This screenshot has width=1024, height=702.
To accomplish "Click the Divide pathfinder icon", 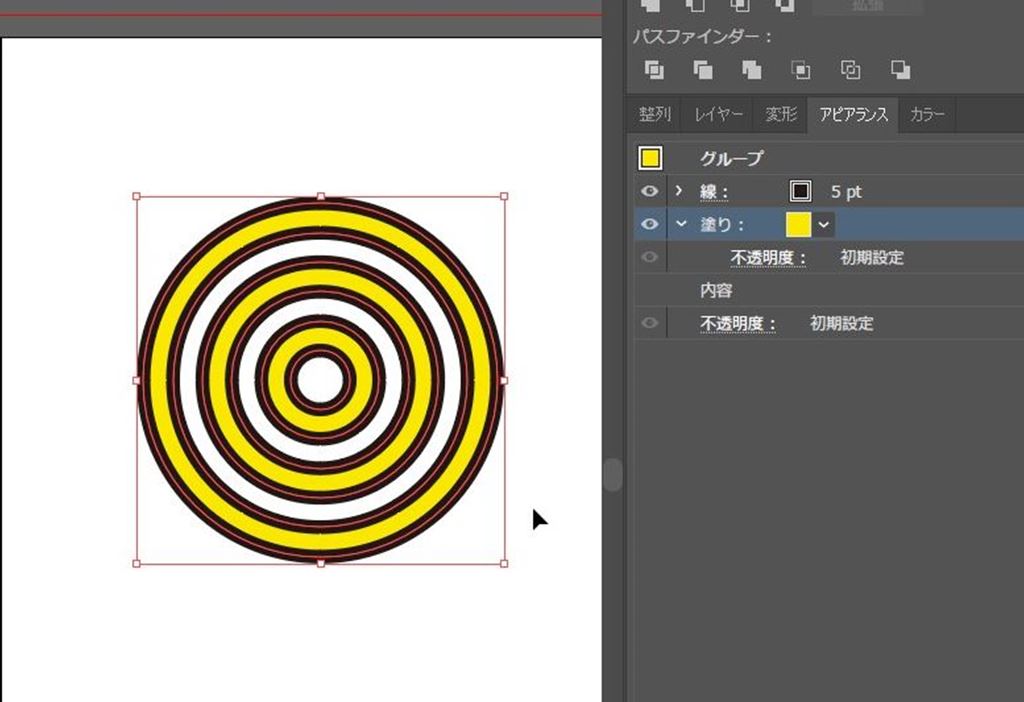I will point(654,70).
